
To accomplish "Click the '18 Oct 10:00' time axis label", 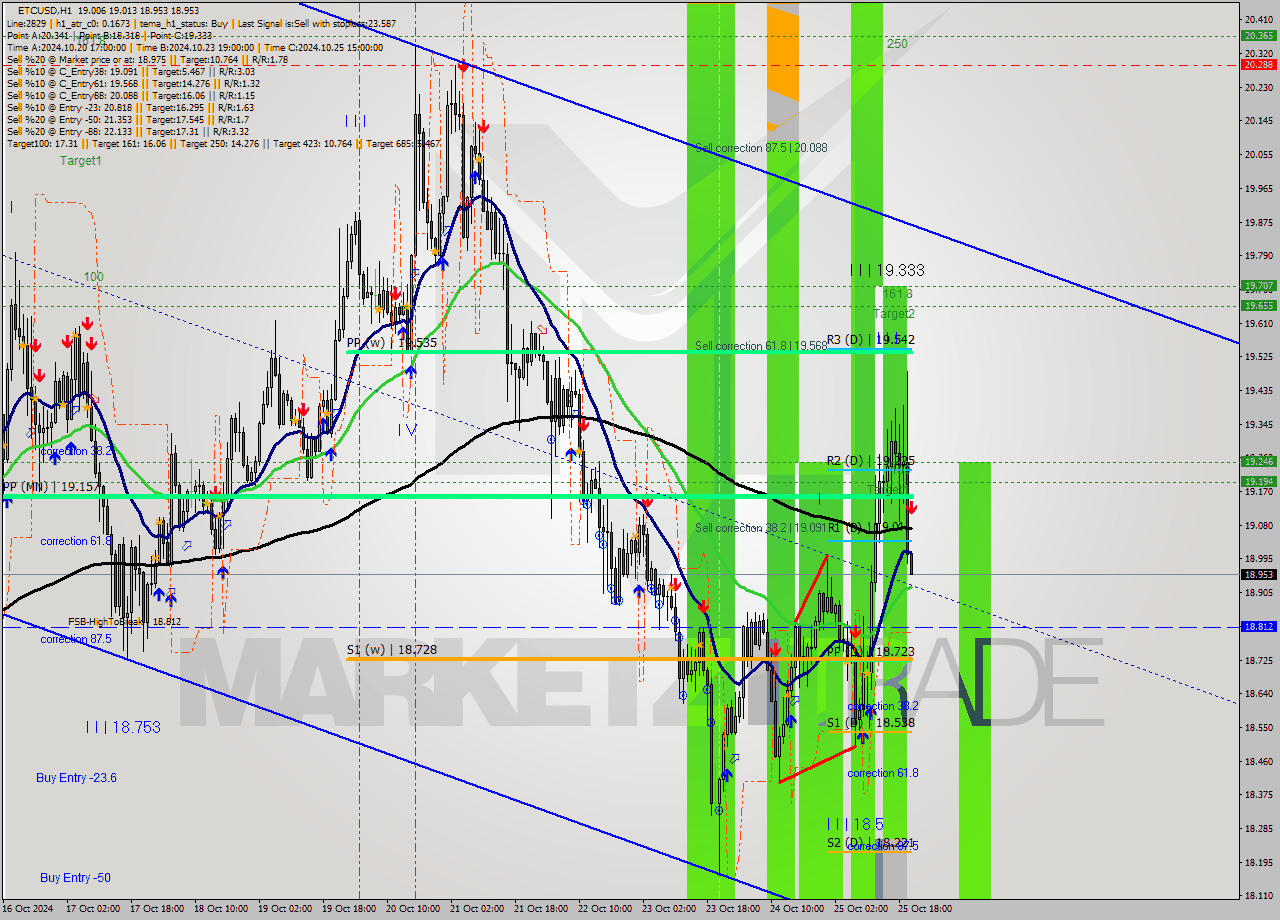I will (221, 909).
